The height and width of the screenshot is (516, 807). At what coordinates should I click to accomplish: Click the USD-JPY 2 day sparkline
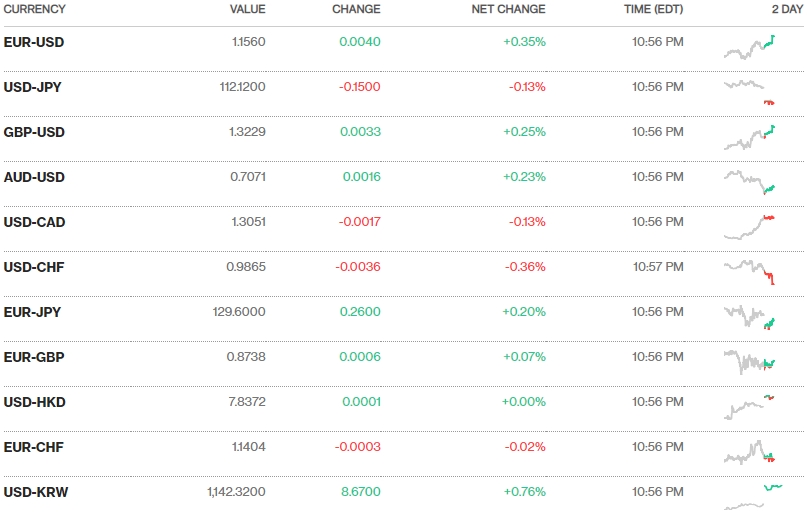point(749,92)
